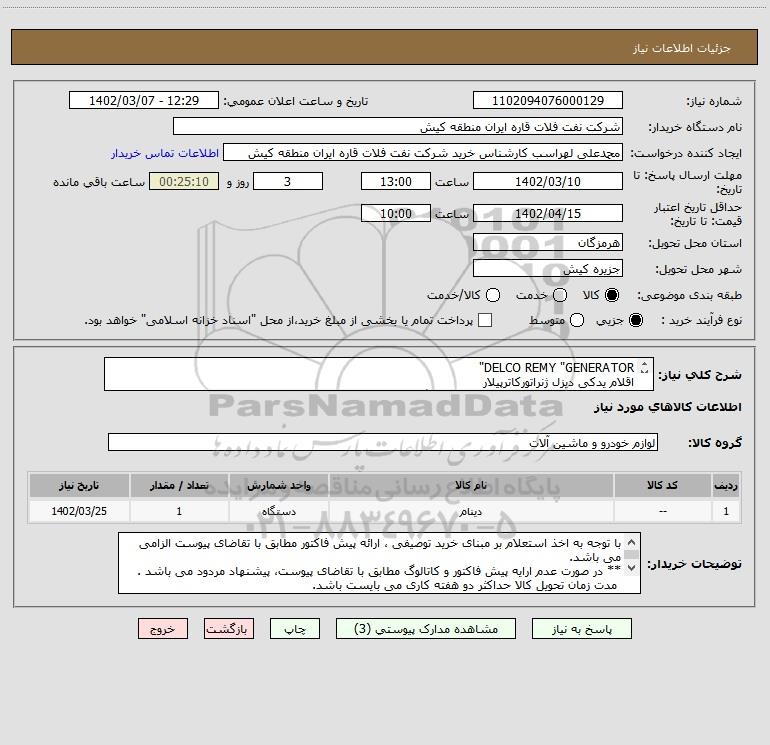Click buyer organization name field
This screenshot has height=745, width=770.
(398, 127)
